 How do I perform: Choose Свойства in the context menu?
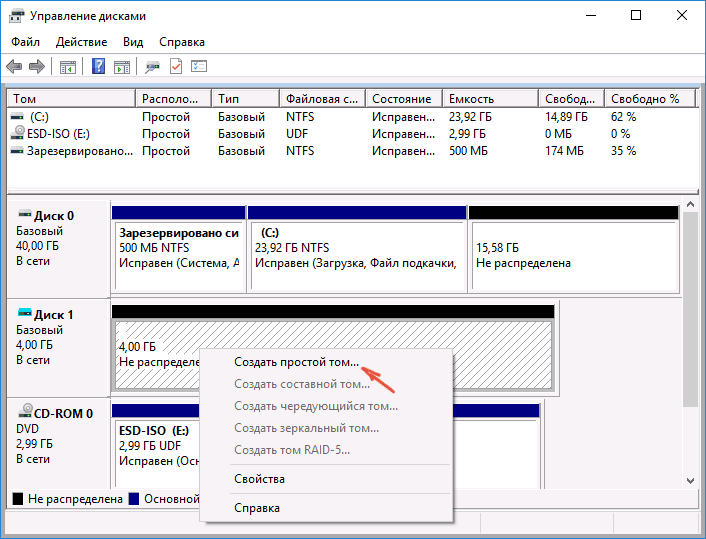[x=259, y=479]
